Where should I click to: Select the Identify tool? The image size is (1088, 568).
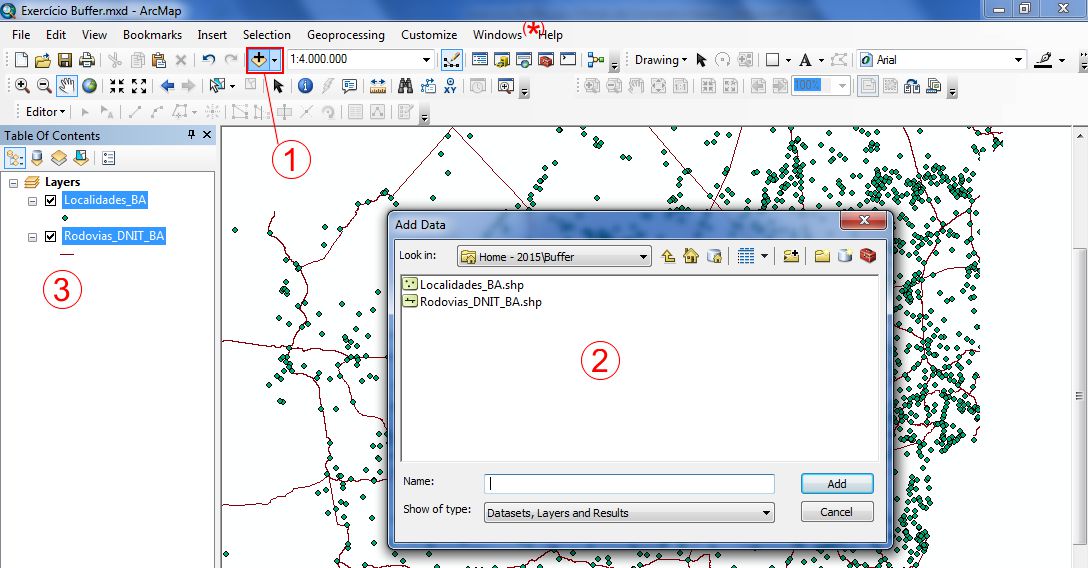pos(305,86)
